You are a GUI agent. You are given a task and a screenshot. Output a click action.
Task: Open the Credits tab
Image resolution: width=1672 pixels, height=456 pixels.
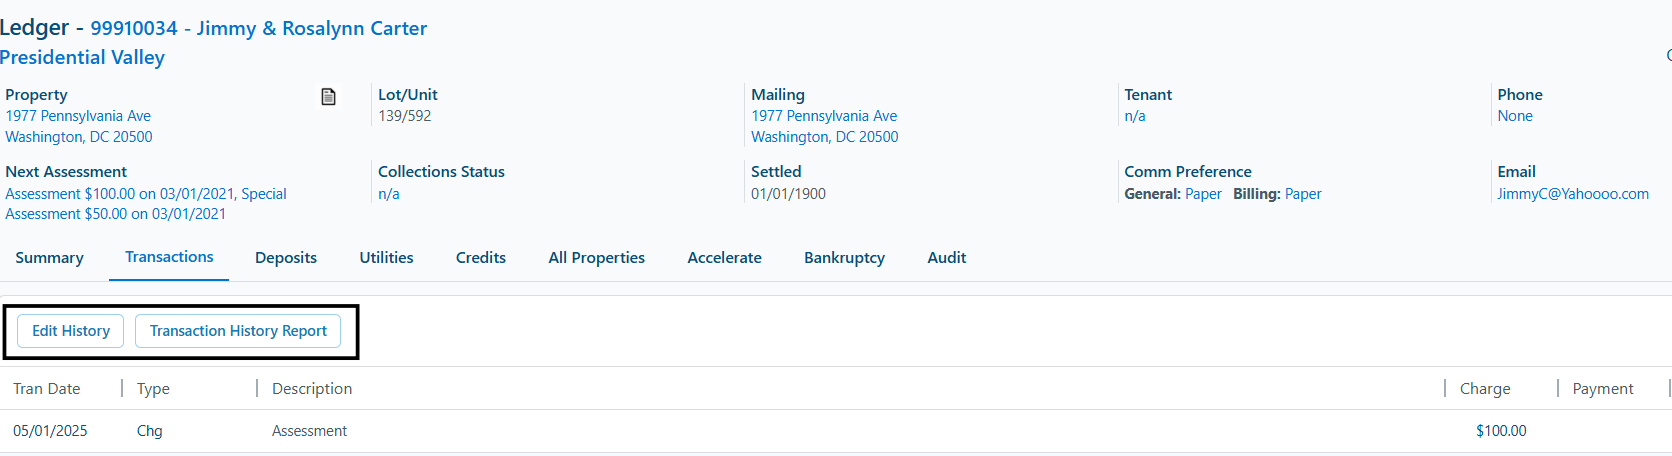click(x=481, y=258)
